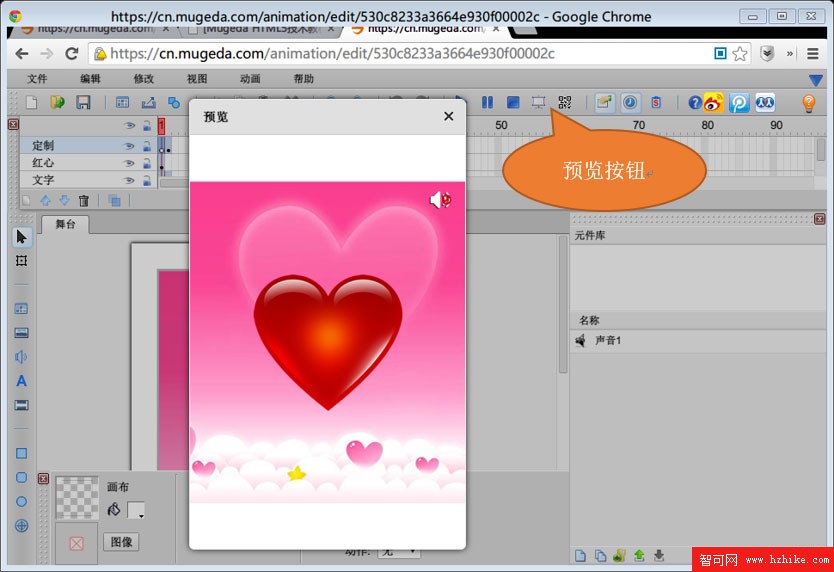The width and height of the screenshot is (834, 572).
Task: Mute sound in the preview window
Action: pyautogui.click(x=440, y=200)
